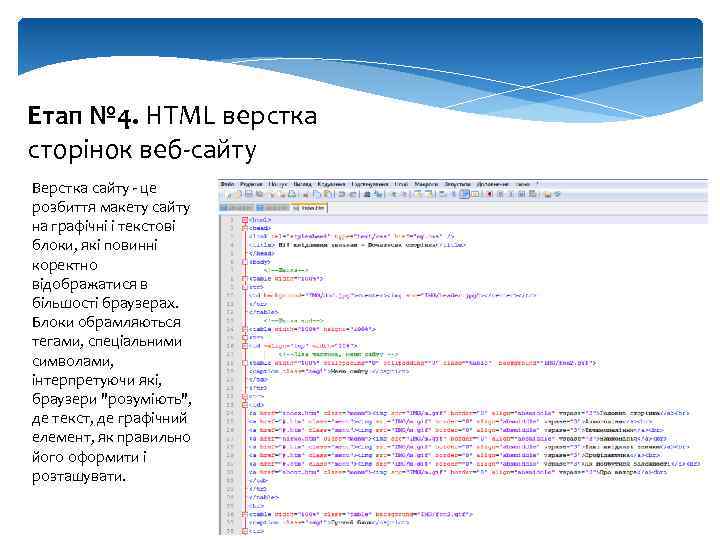Open the Запуск menu
The image size is (720, 540).
coord(457,184)
